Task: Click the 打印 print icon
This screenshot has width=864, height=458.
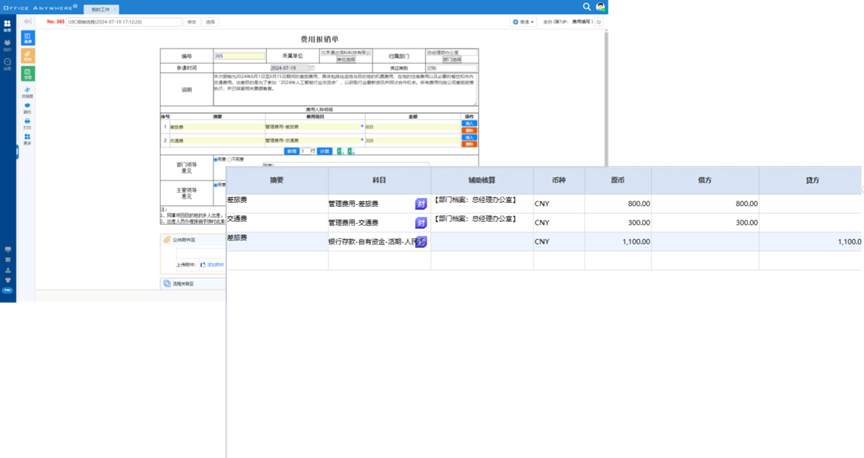Action: pos(27,122)
